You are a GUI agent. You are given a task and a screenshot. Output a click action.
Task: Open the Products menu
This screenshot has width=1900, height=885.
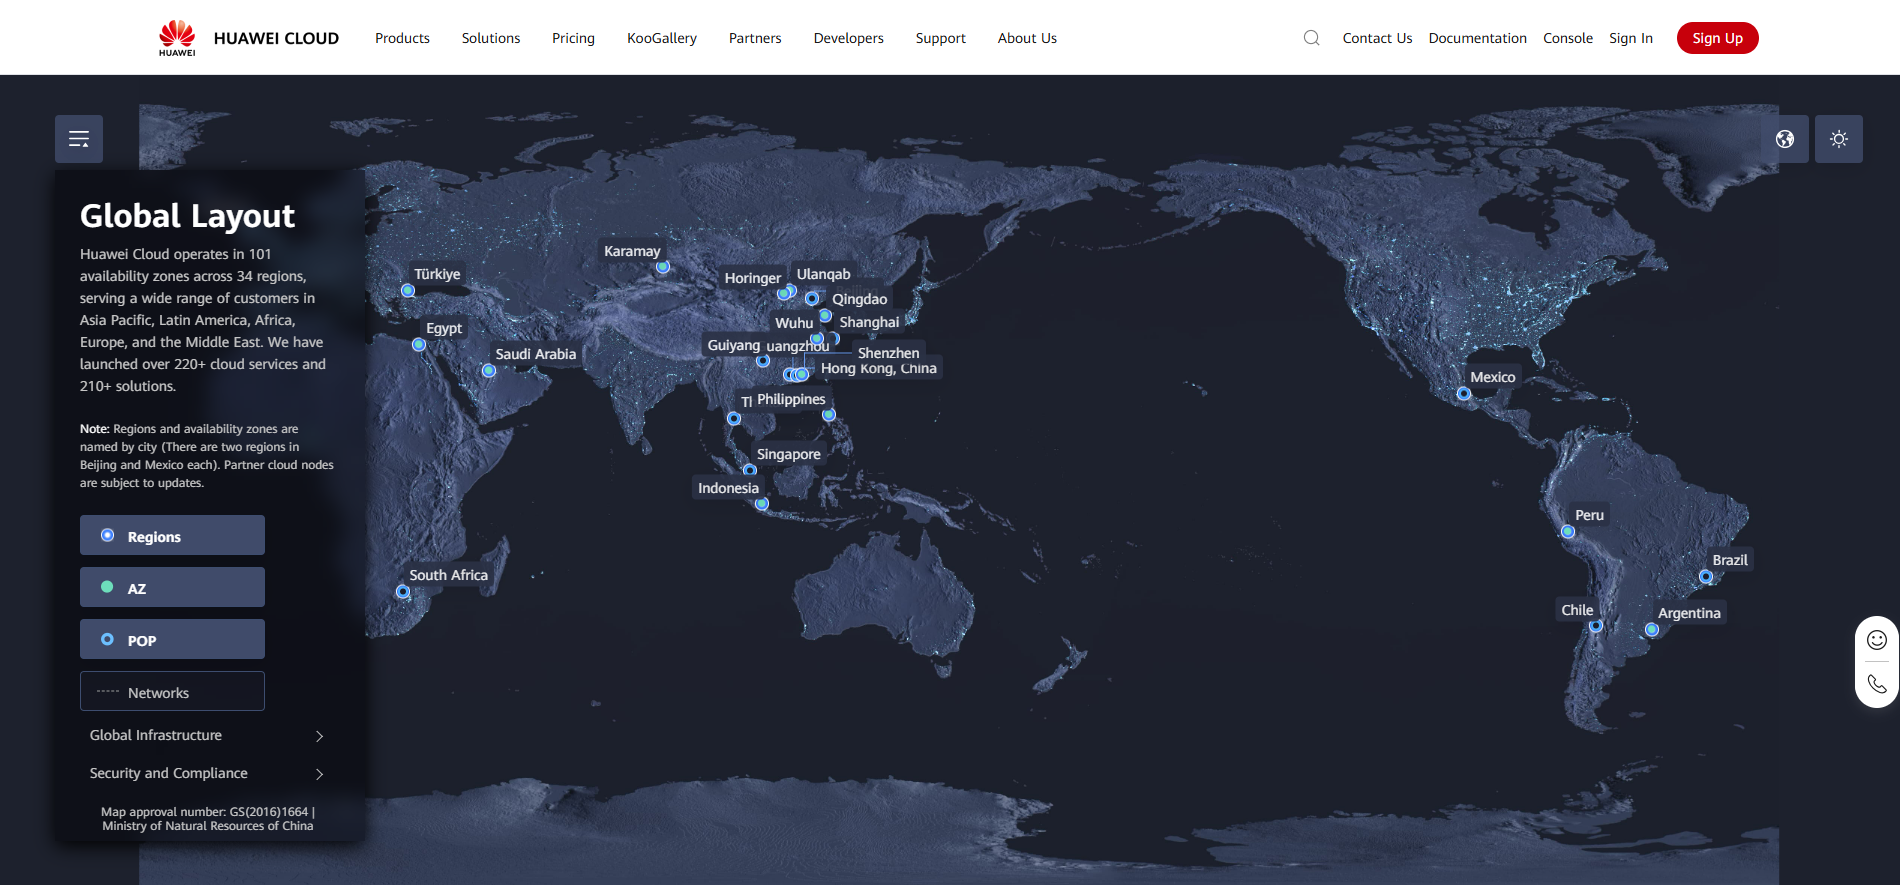coord(402,38)
